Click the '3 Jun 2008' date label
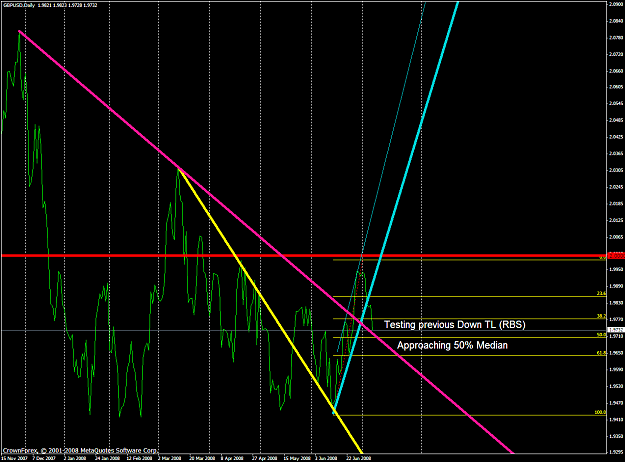 [x=326, y=458]
